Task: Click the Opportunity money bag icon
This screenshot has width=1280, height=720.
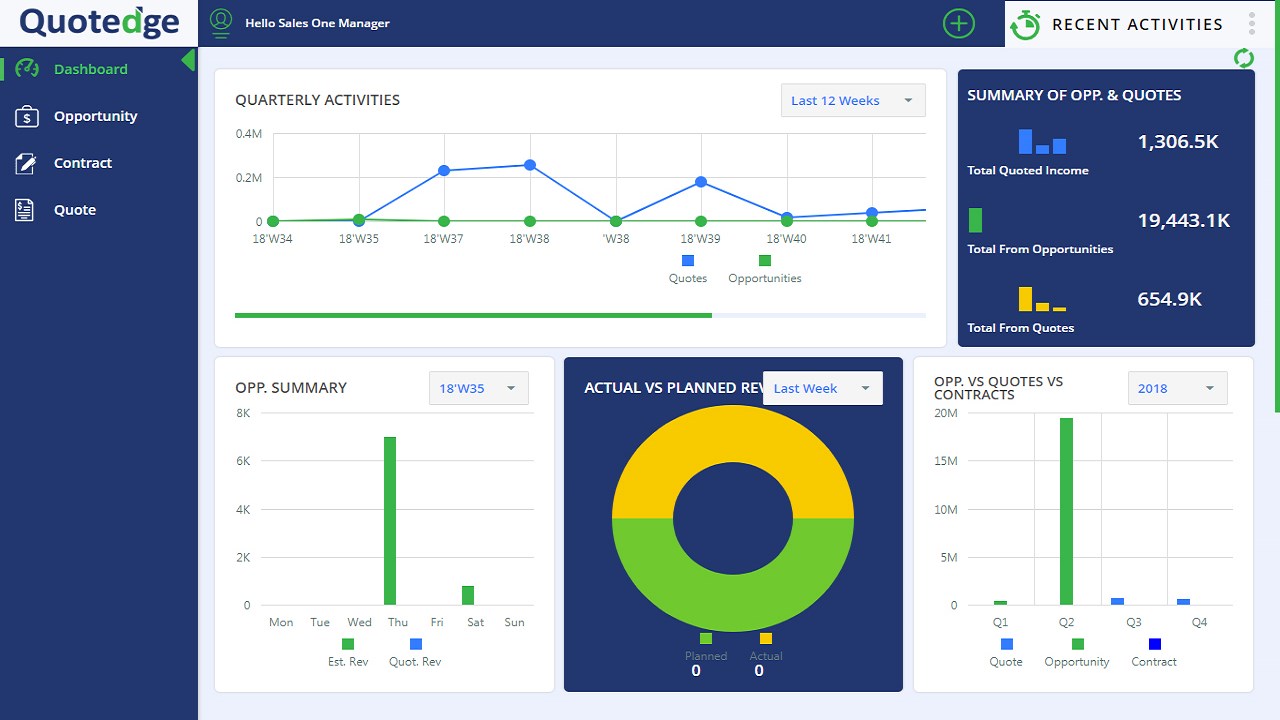Action: 27,116
